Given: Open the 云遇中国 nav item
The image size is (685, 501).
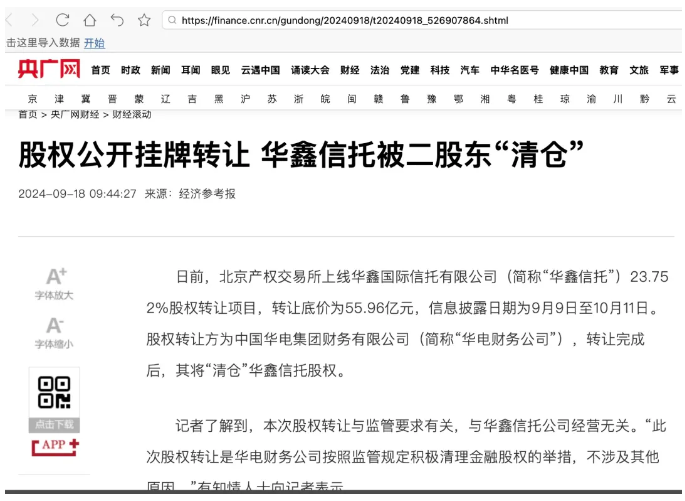Looking at the screenshot, I should [261, 70].
